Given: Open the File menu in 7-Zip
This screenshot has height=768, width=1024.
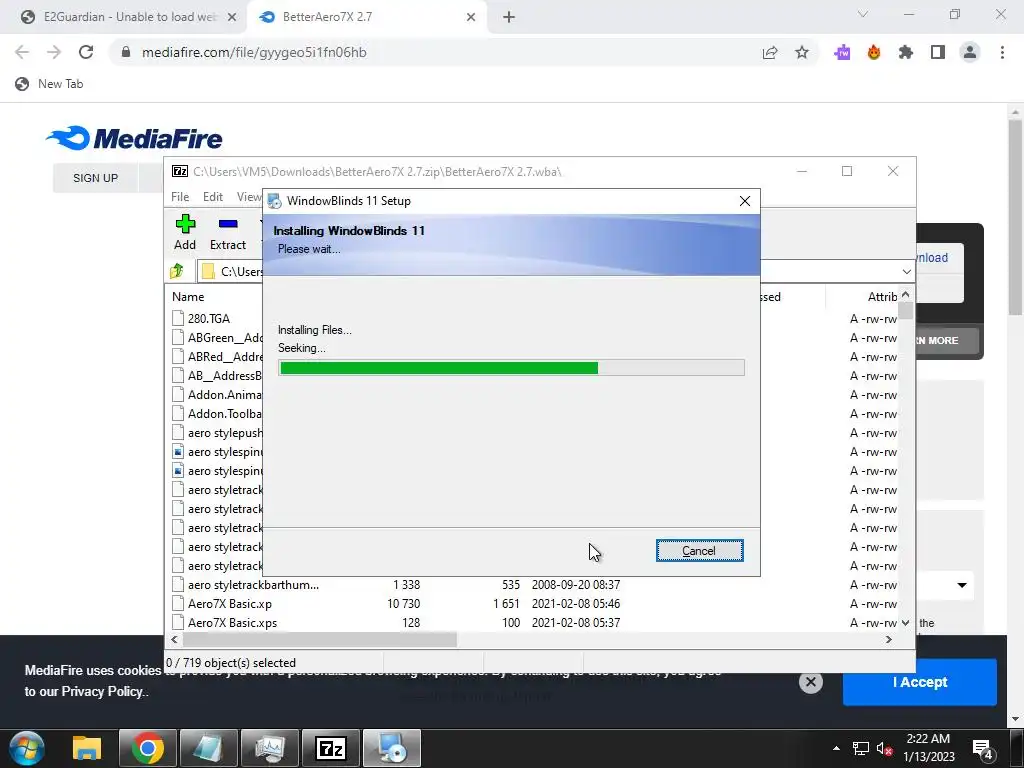Looking at the screenshot, I should pos(180,197).
